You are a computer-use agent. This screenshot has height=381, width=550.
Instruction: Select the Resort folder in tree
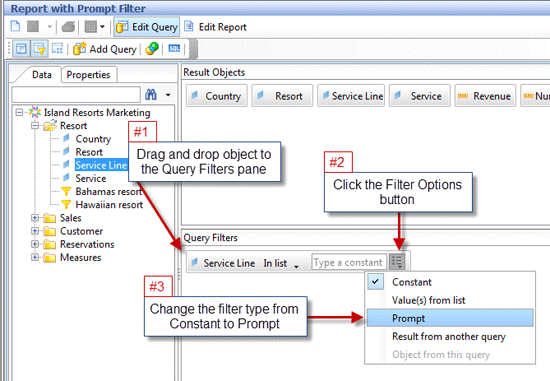point(73,126)
